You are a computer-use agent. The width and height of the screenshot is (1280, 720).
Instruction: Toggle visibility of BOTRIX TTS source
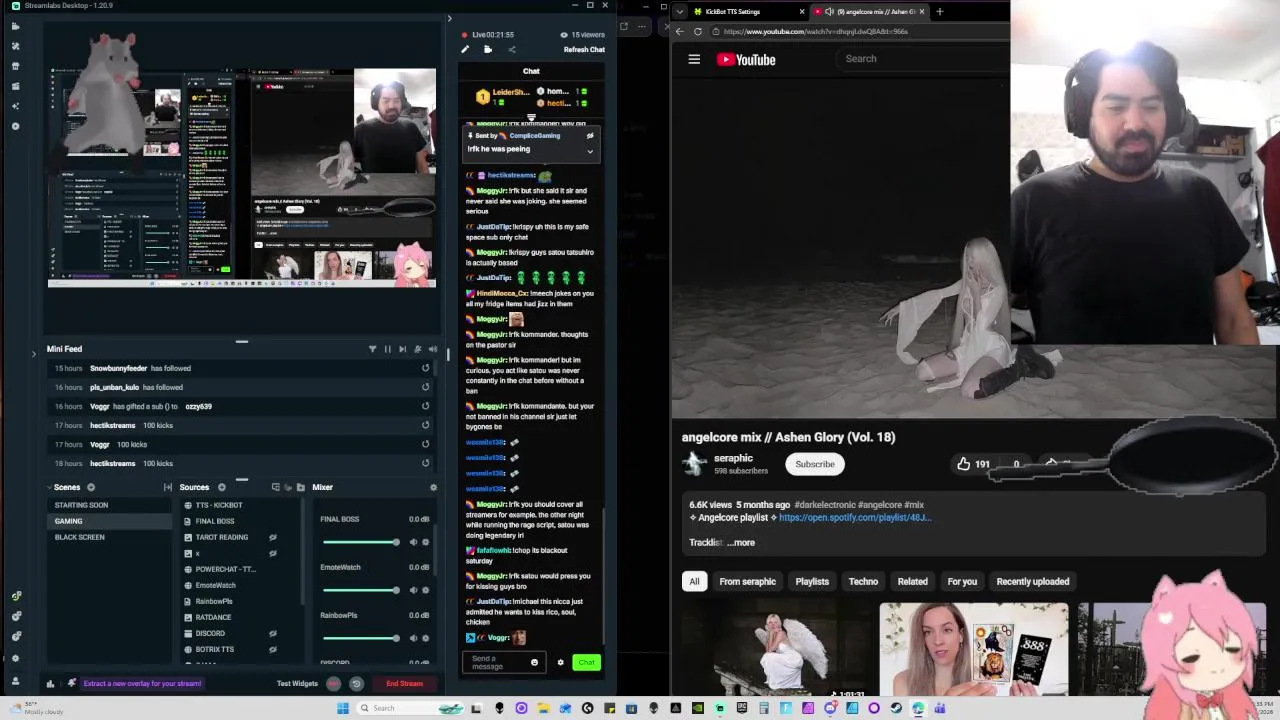coord(272,649)
